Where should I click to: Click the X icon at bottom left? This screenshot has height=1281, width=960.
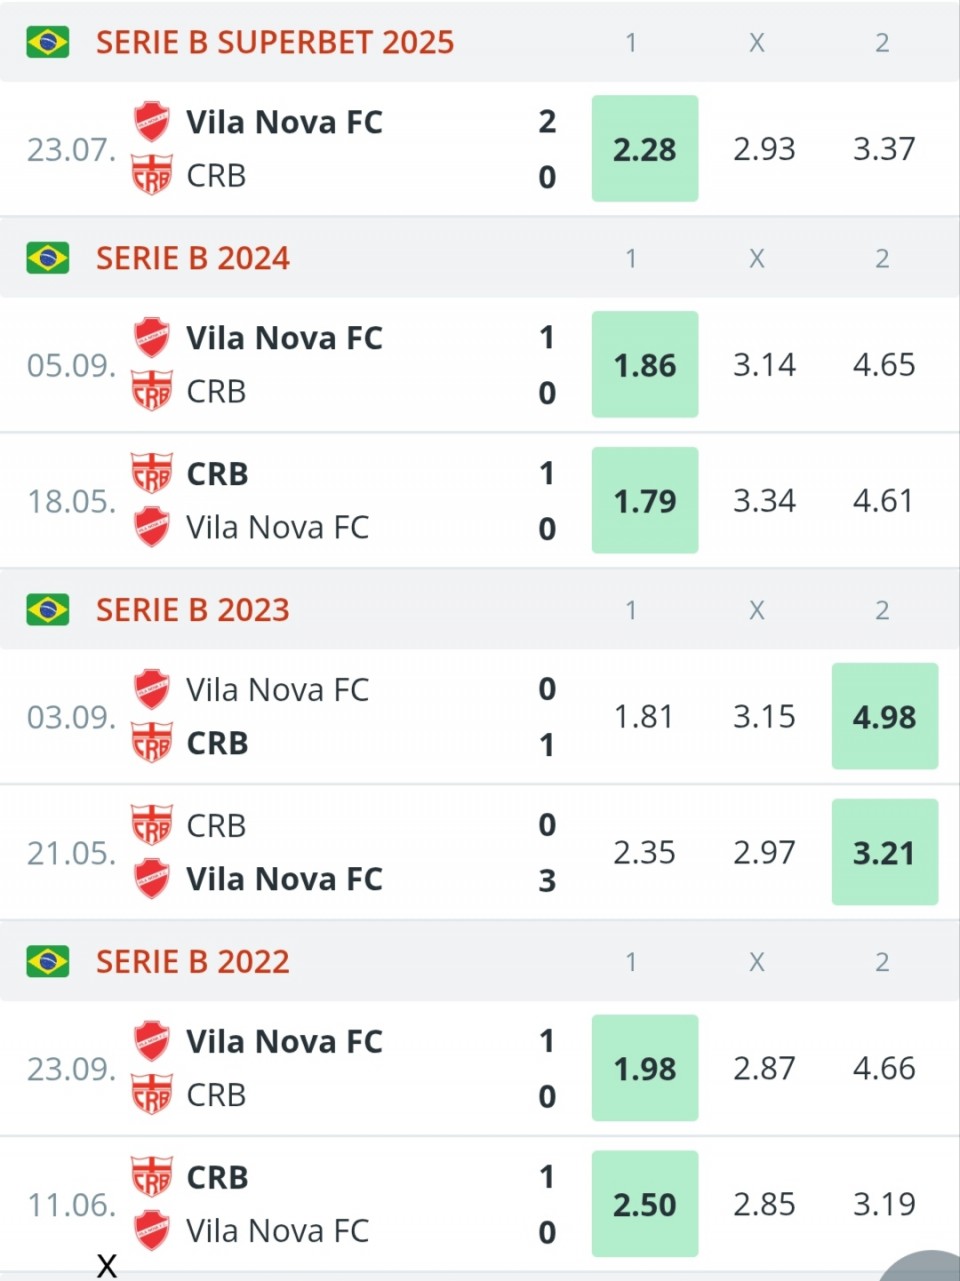coord(107,1266)
